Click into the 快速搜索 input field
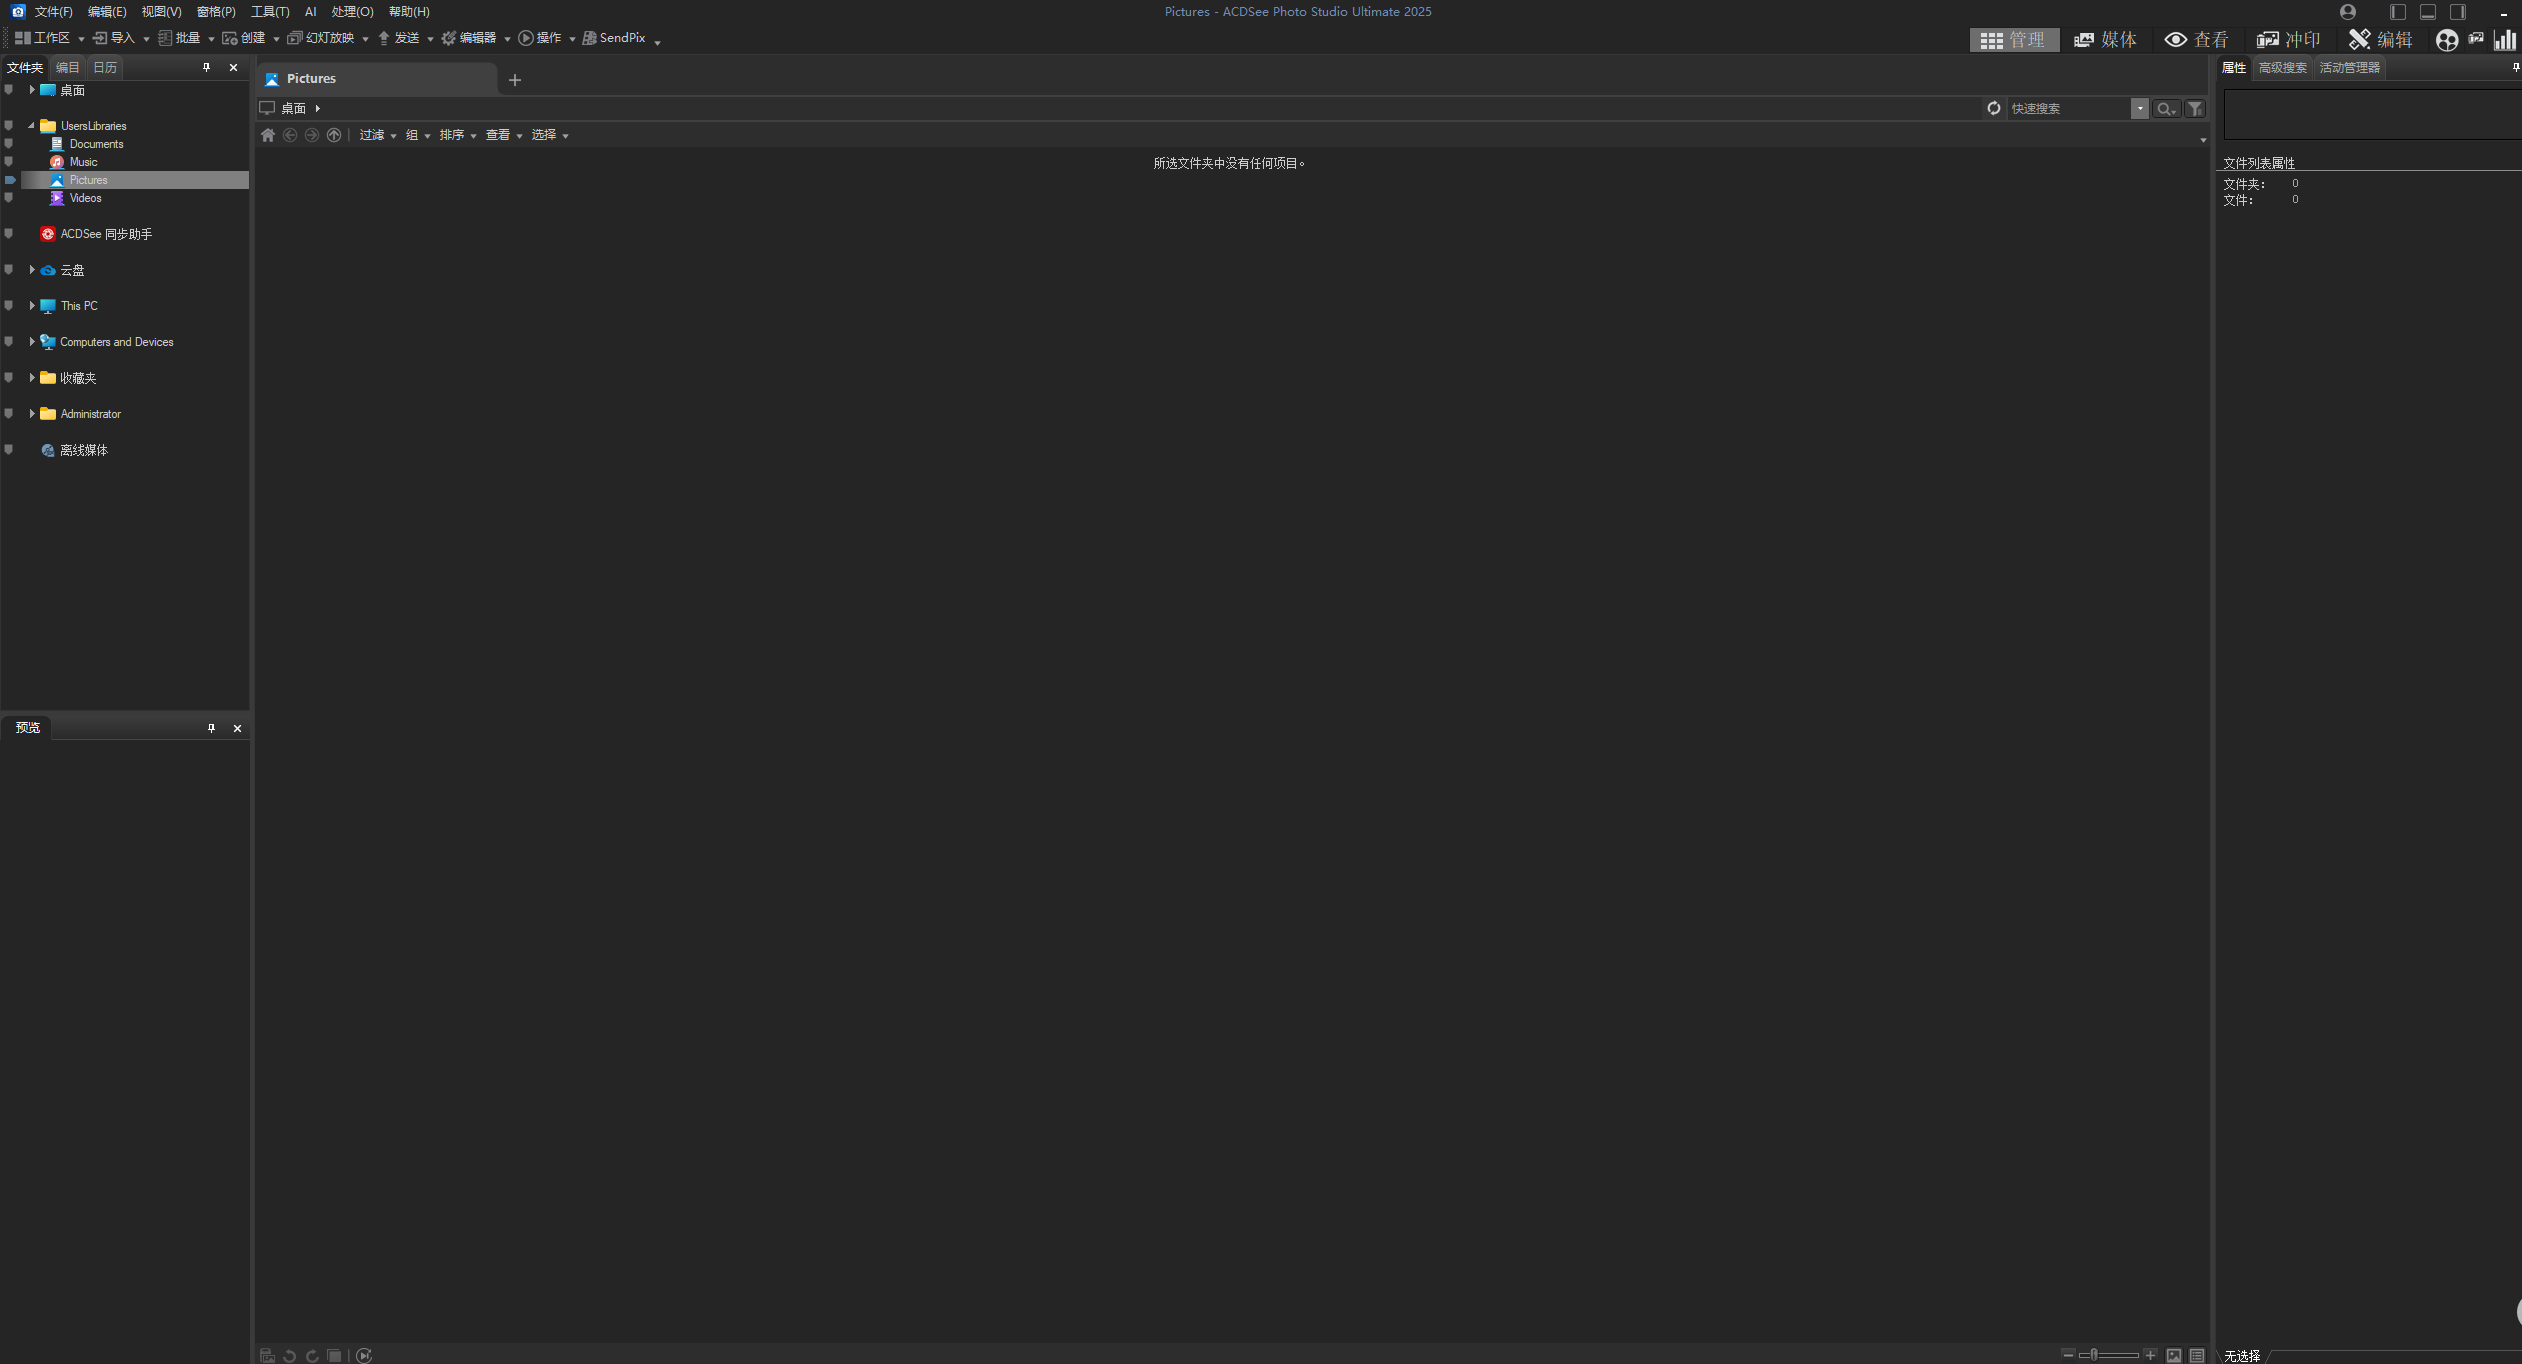The width and height of the screenshot is (2522, 1364). click(2066, 108)
